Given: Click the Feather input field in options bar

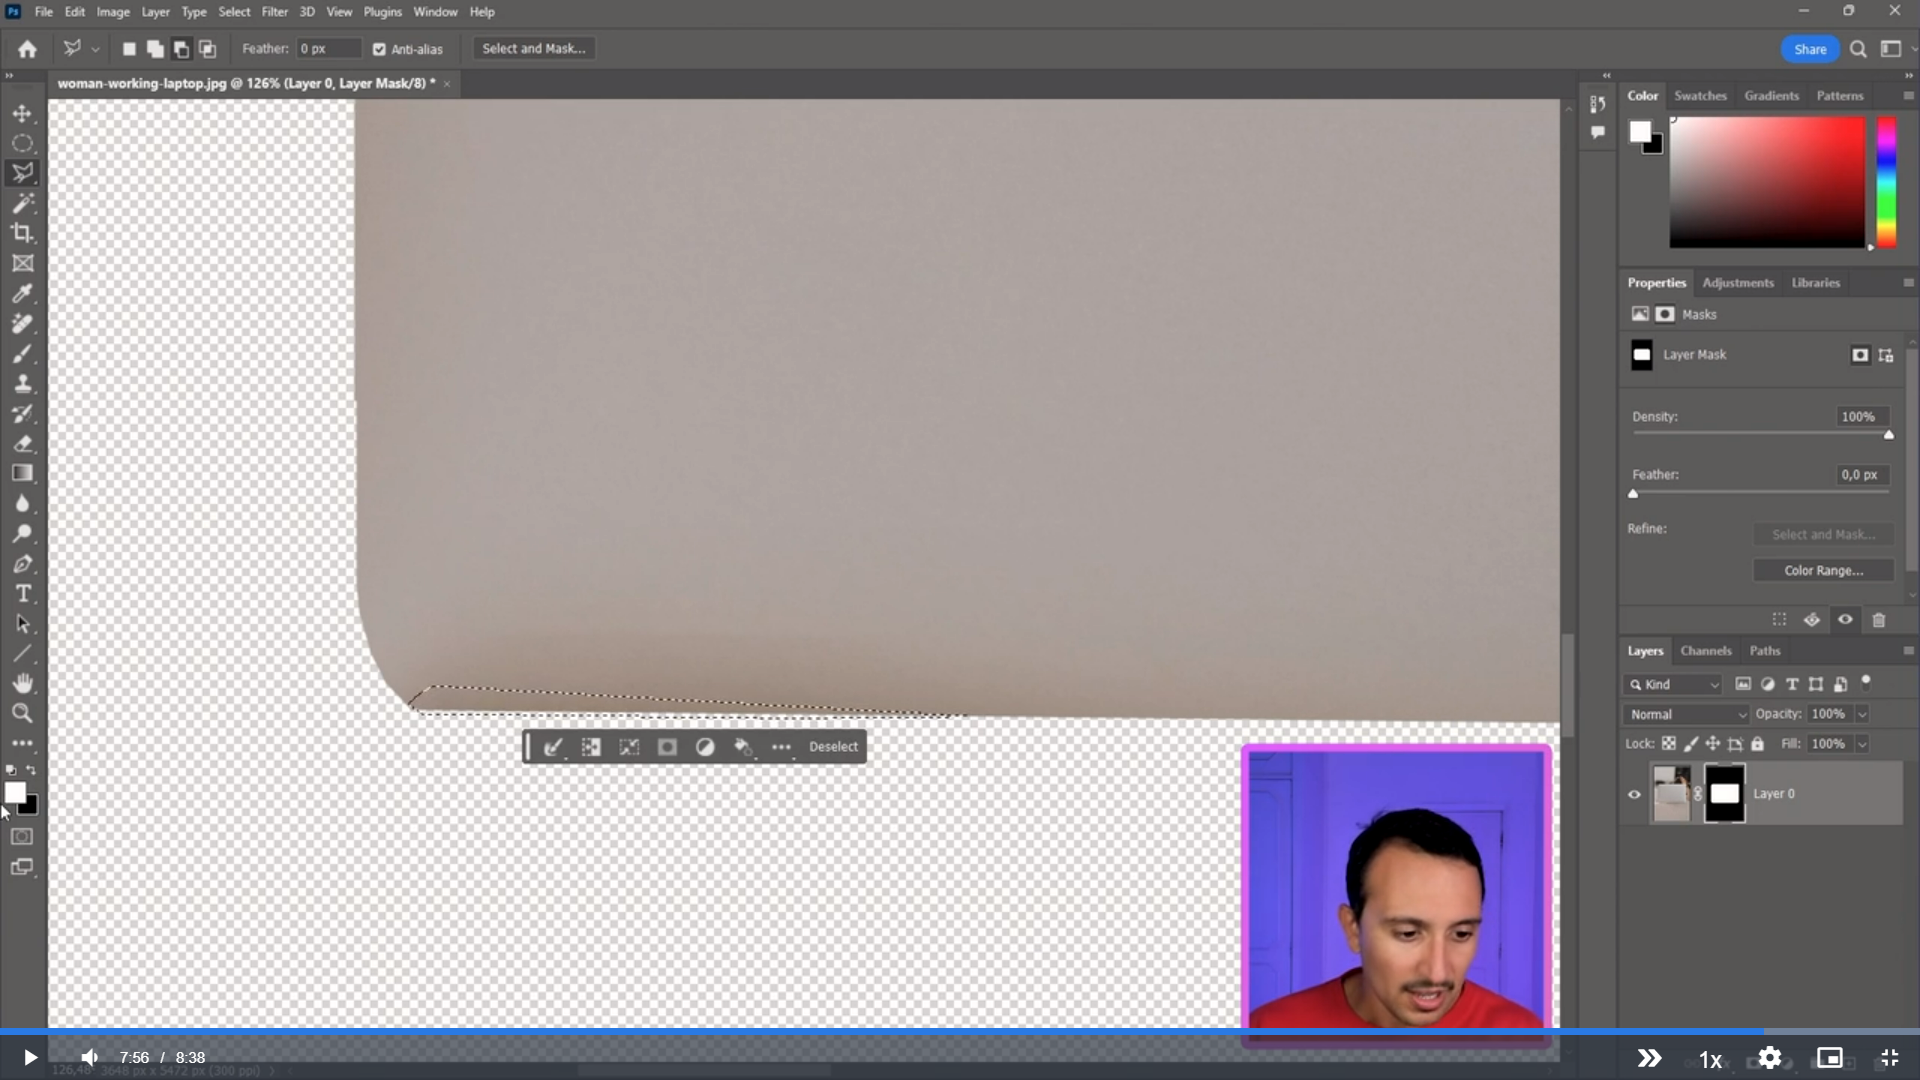Looking at the screenshot, I should point(328,49).
